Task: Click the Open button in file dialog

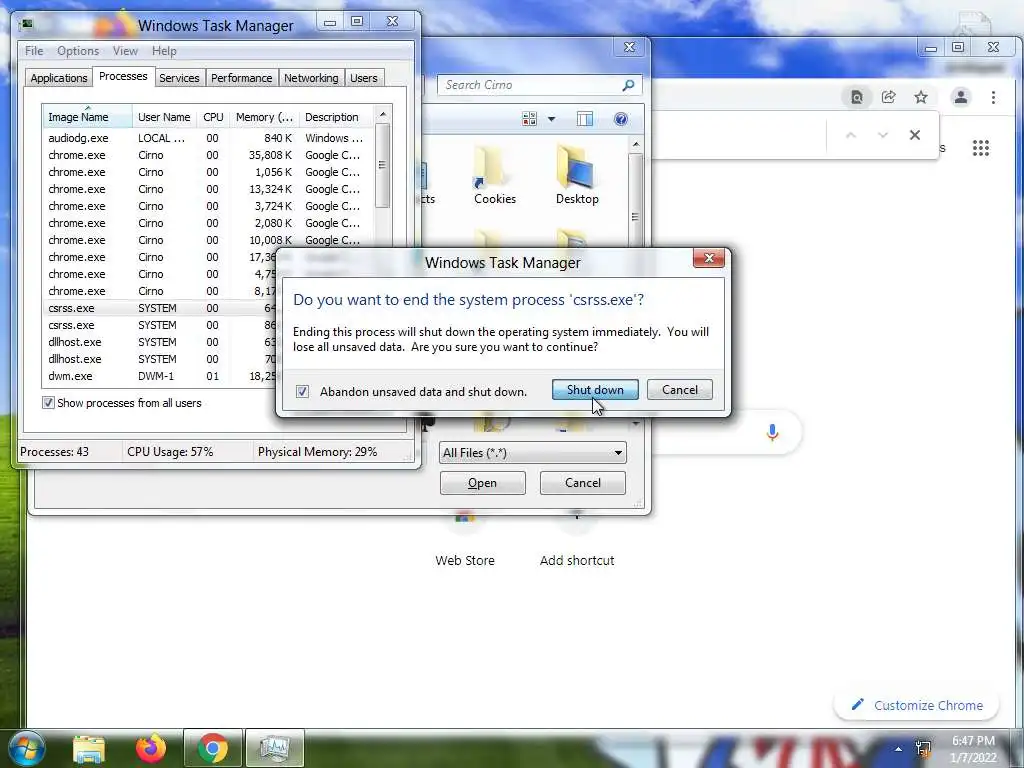Action: point(483,483)
